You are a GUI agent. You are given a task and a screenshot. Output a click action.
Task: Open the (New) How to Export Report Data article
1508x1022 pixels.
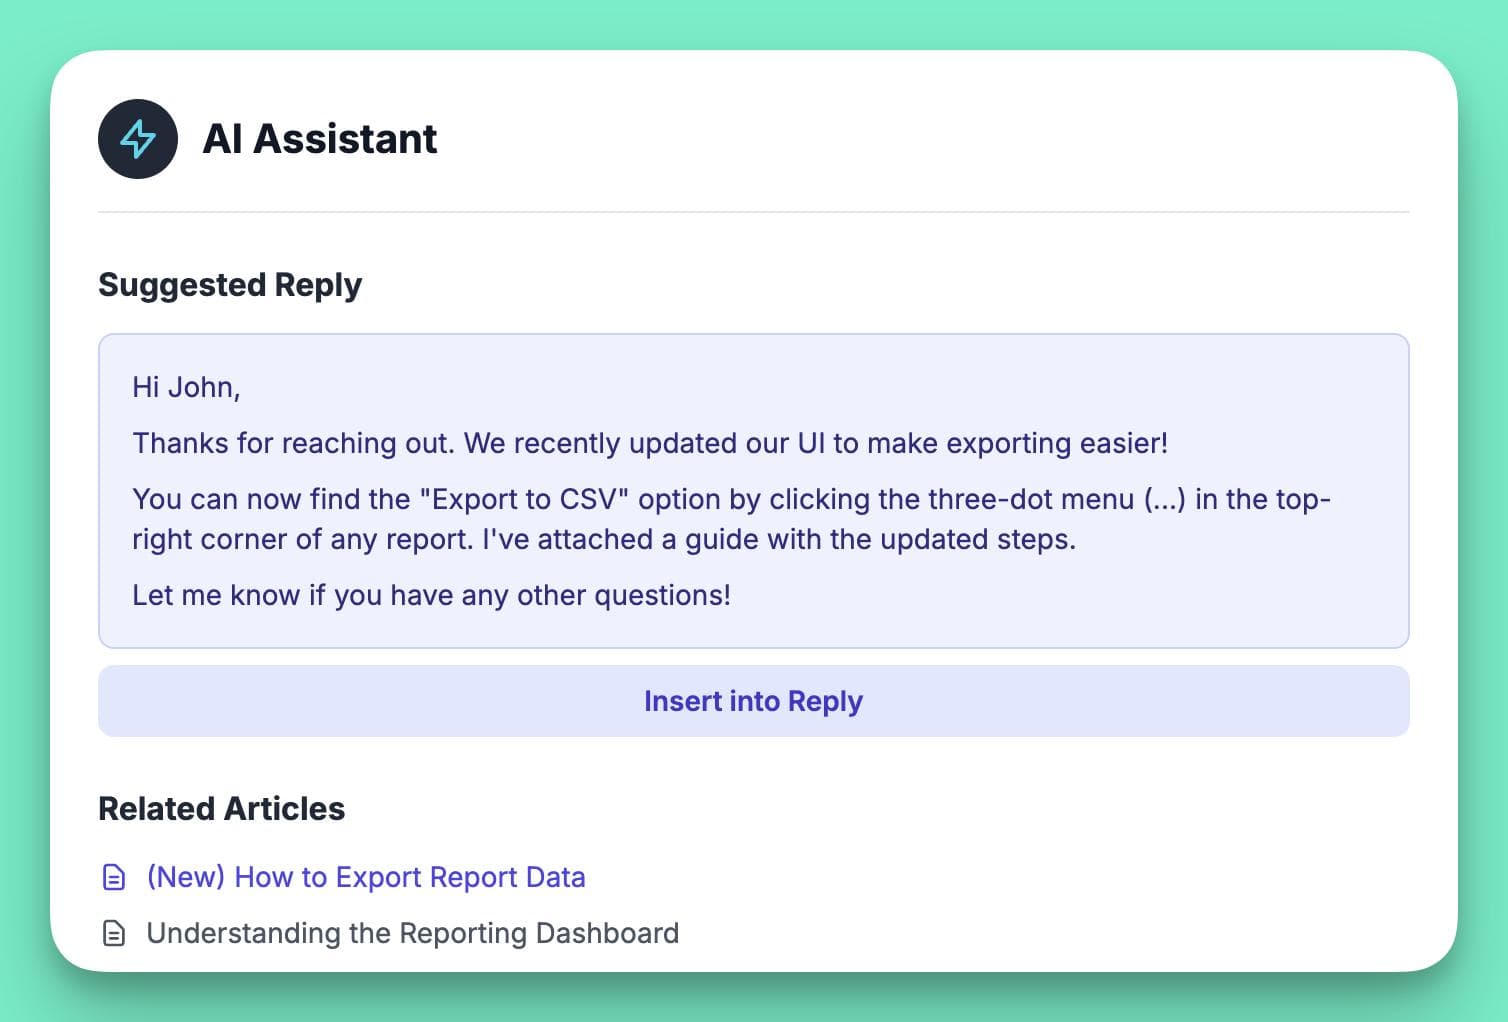pyautogui.click(x=366, y=877)
